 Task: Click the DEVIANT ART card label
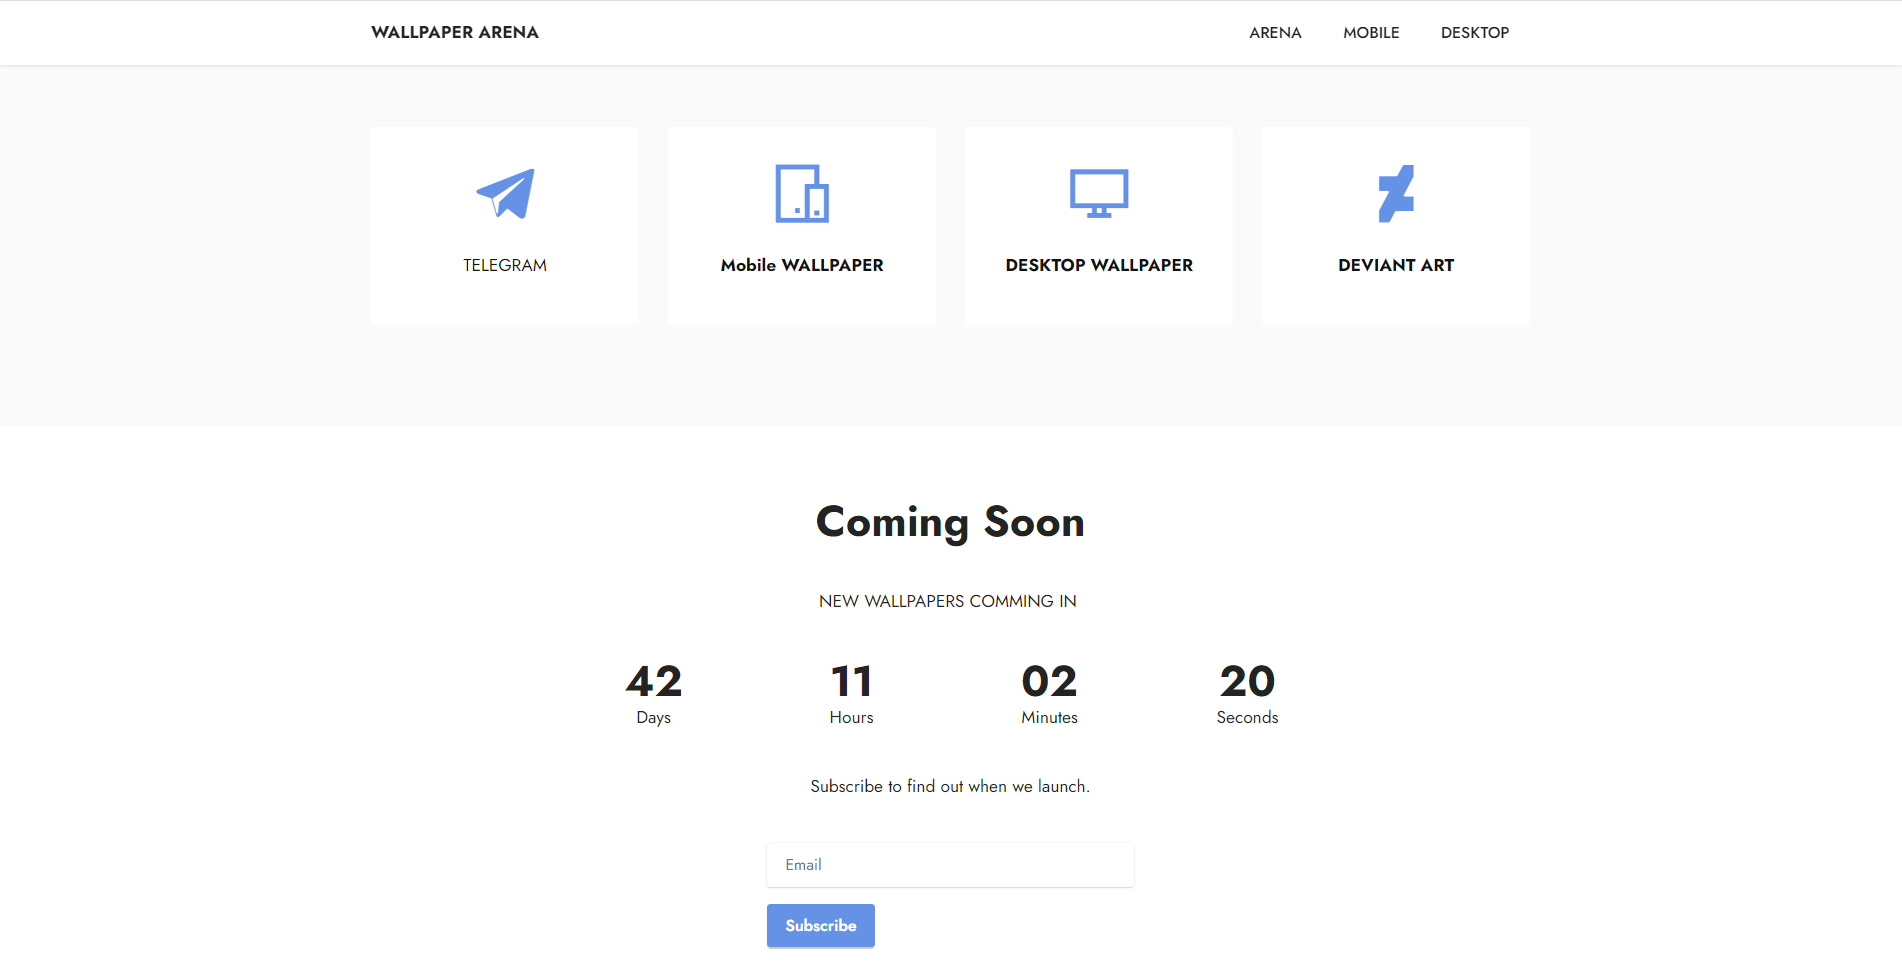click(1395, 264)
